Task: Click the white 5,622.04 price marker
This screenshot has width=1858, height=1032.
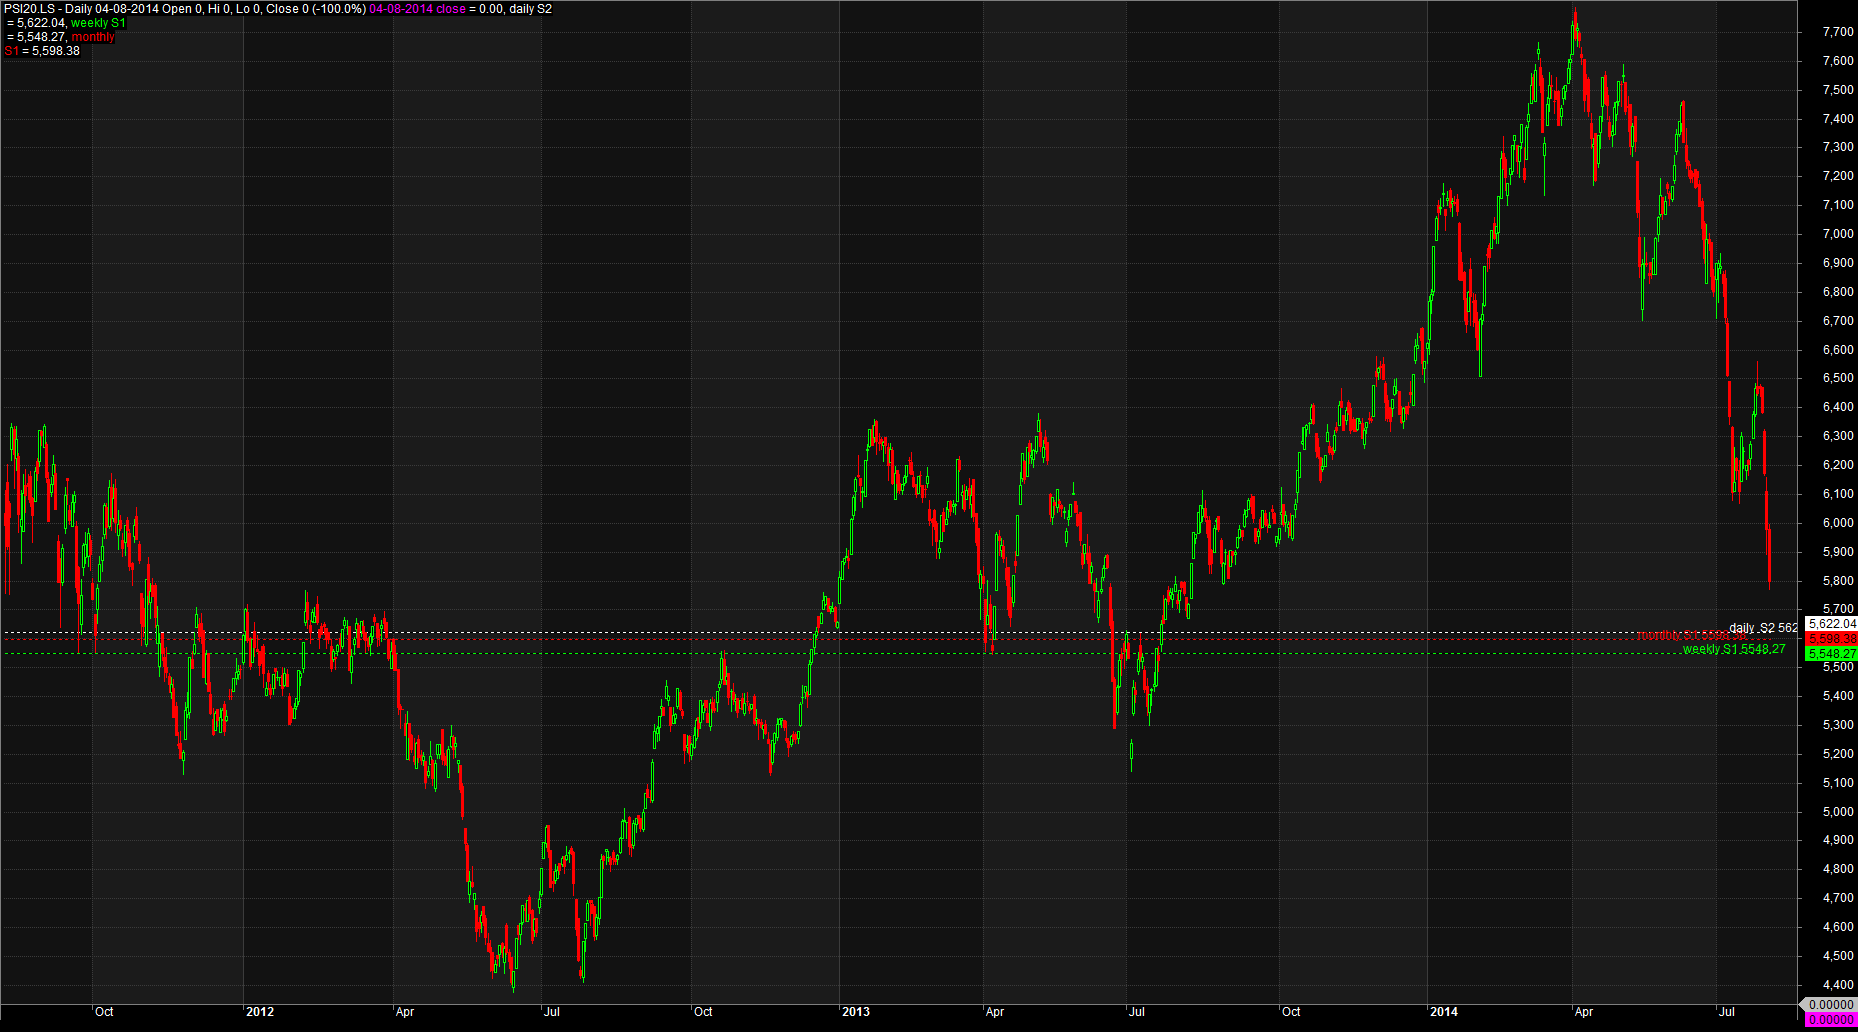Action: point(1832,624)
